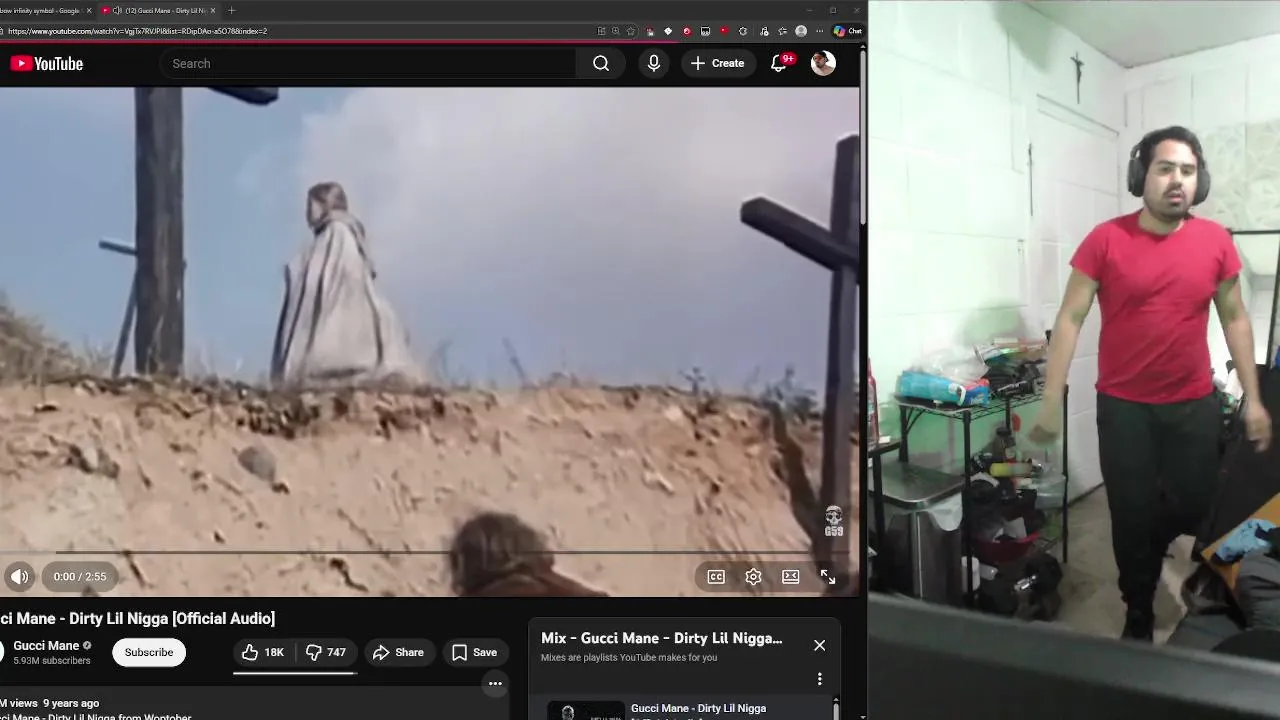This screenshot has width=1280, height=720.
Task: Enter full screen video mode
Action: click(828, 577)
